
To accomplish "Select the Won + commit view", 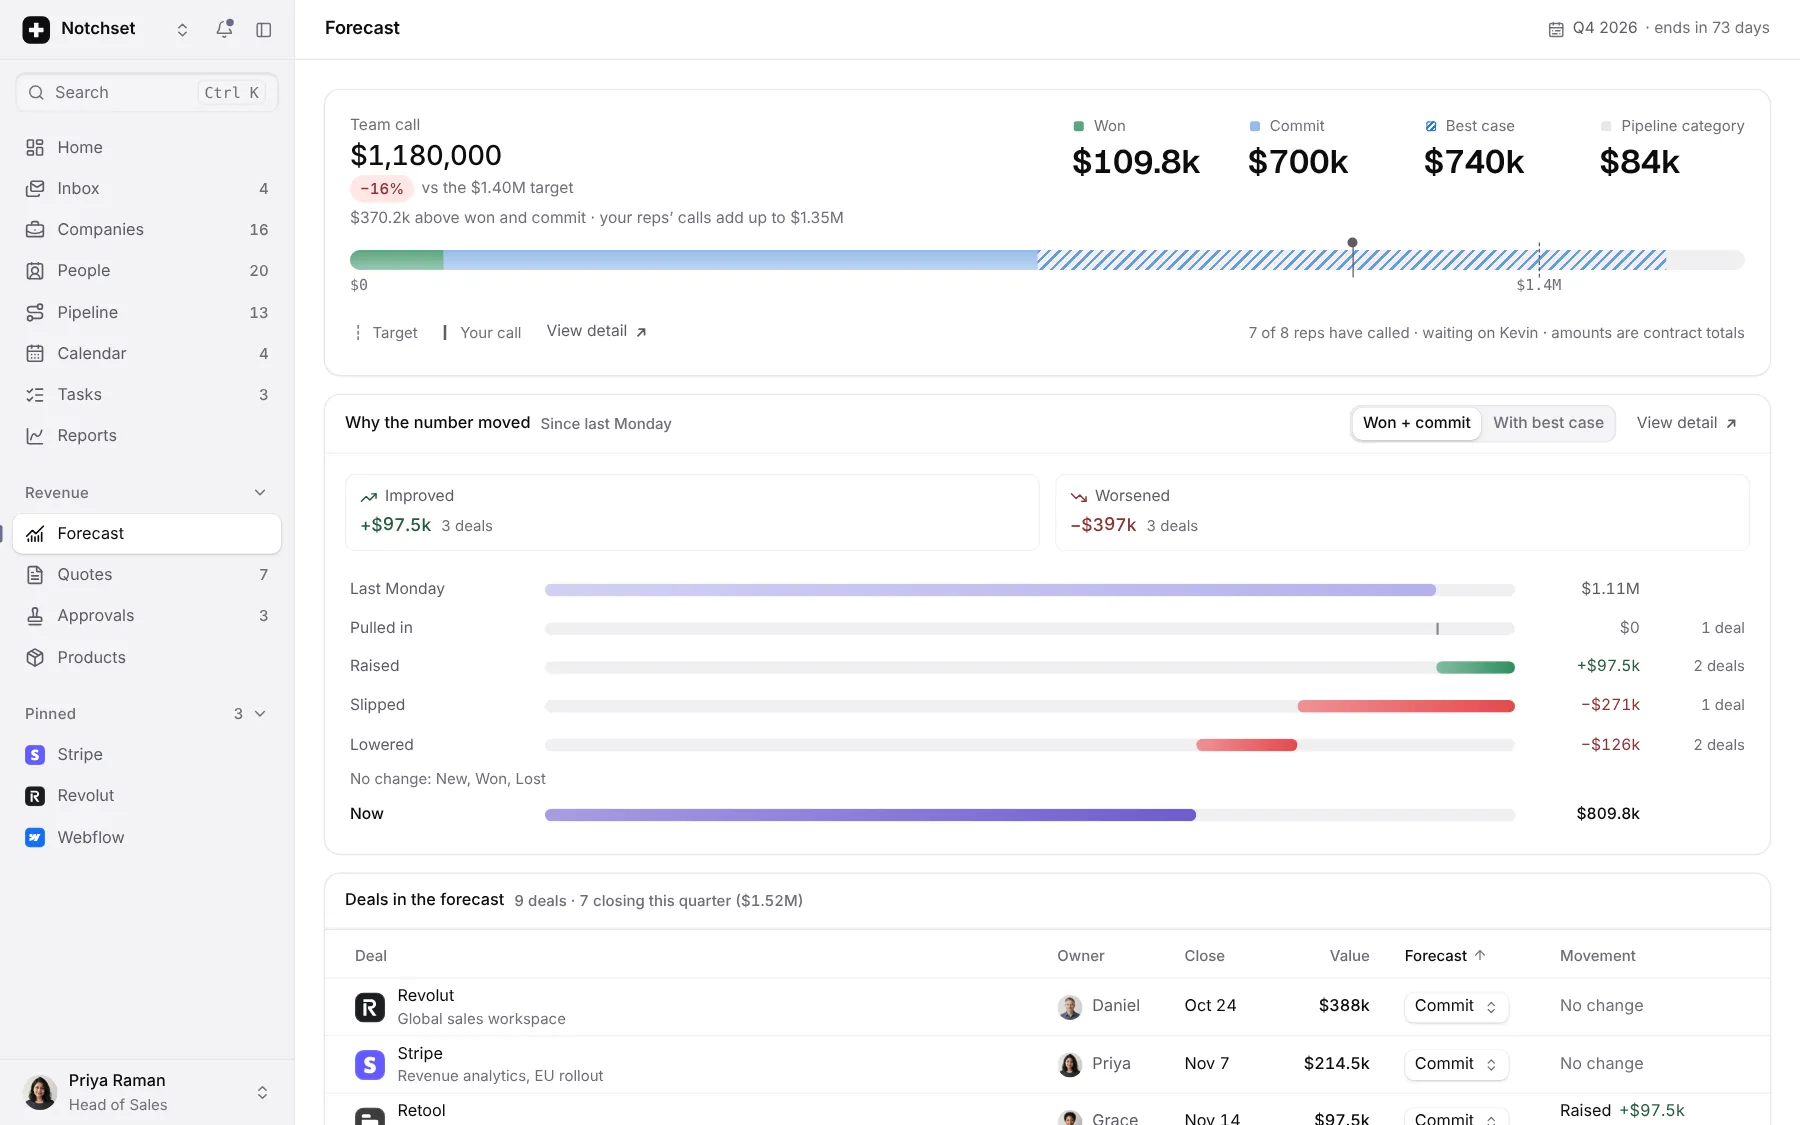I will [1416, 423].
